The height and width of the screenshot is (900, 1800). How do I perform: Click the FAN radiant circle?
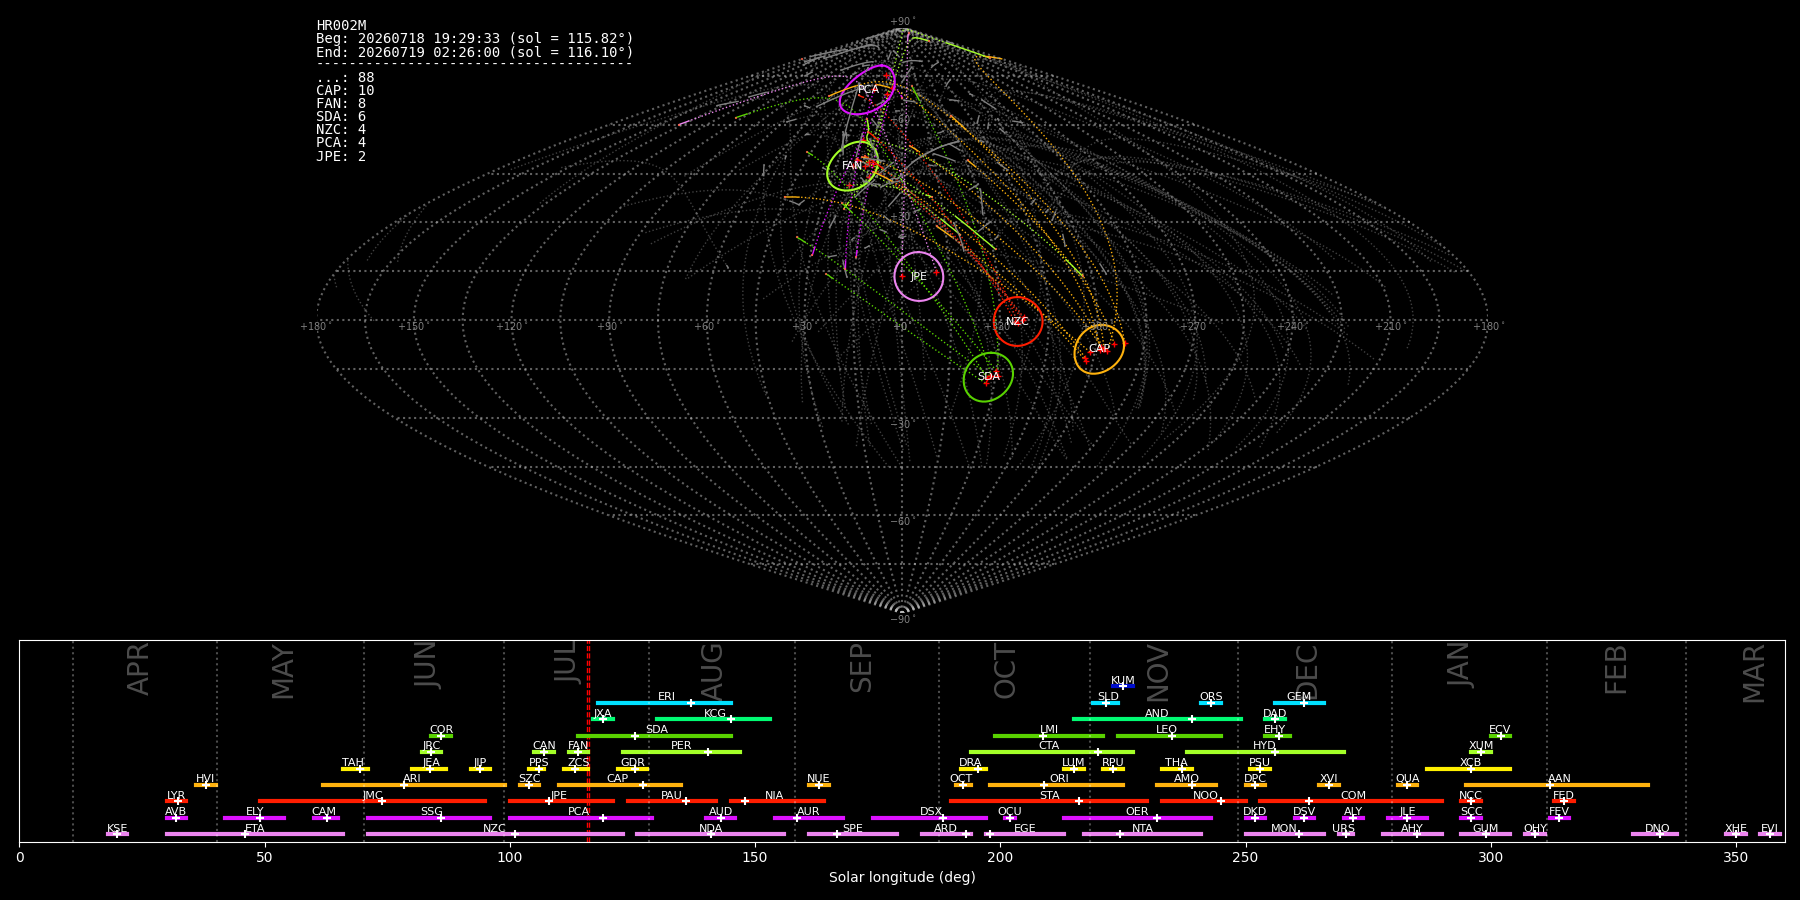click(853, 166)
